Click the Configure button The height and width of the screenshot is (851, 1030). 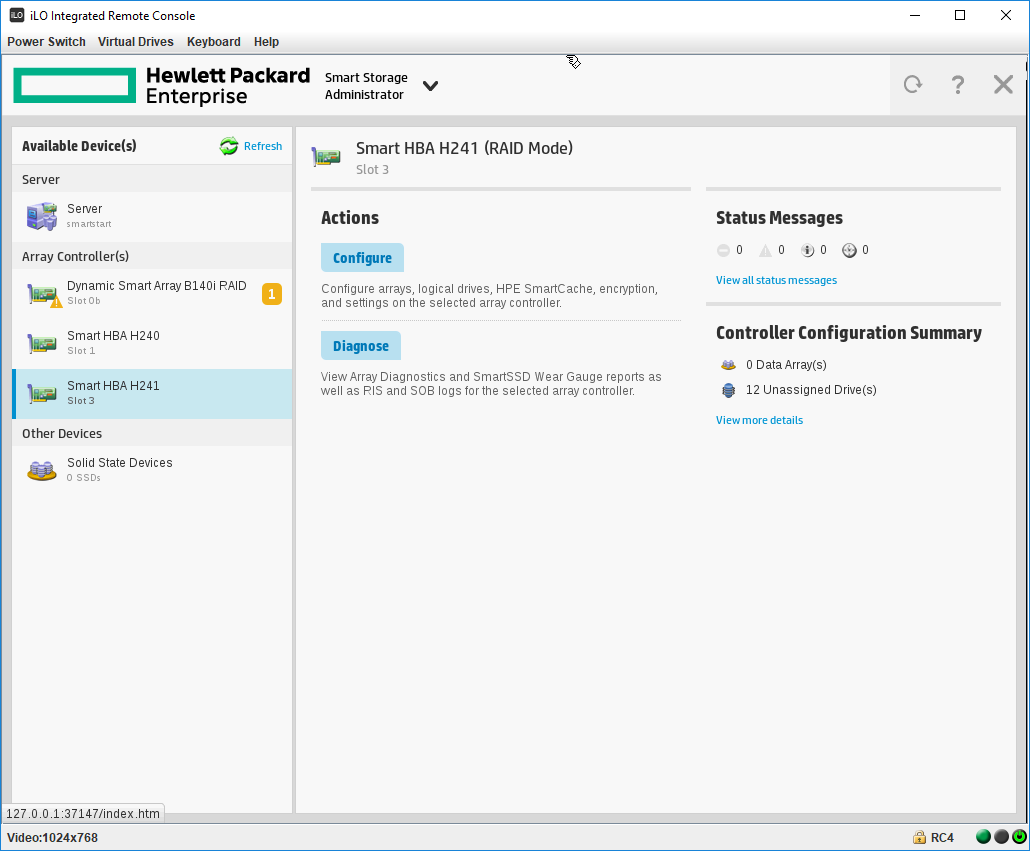[x=362, y=258]
